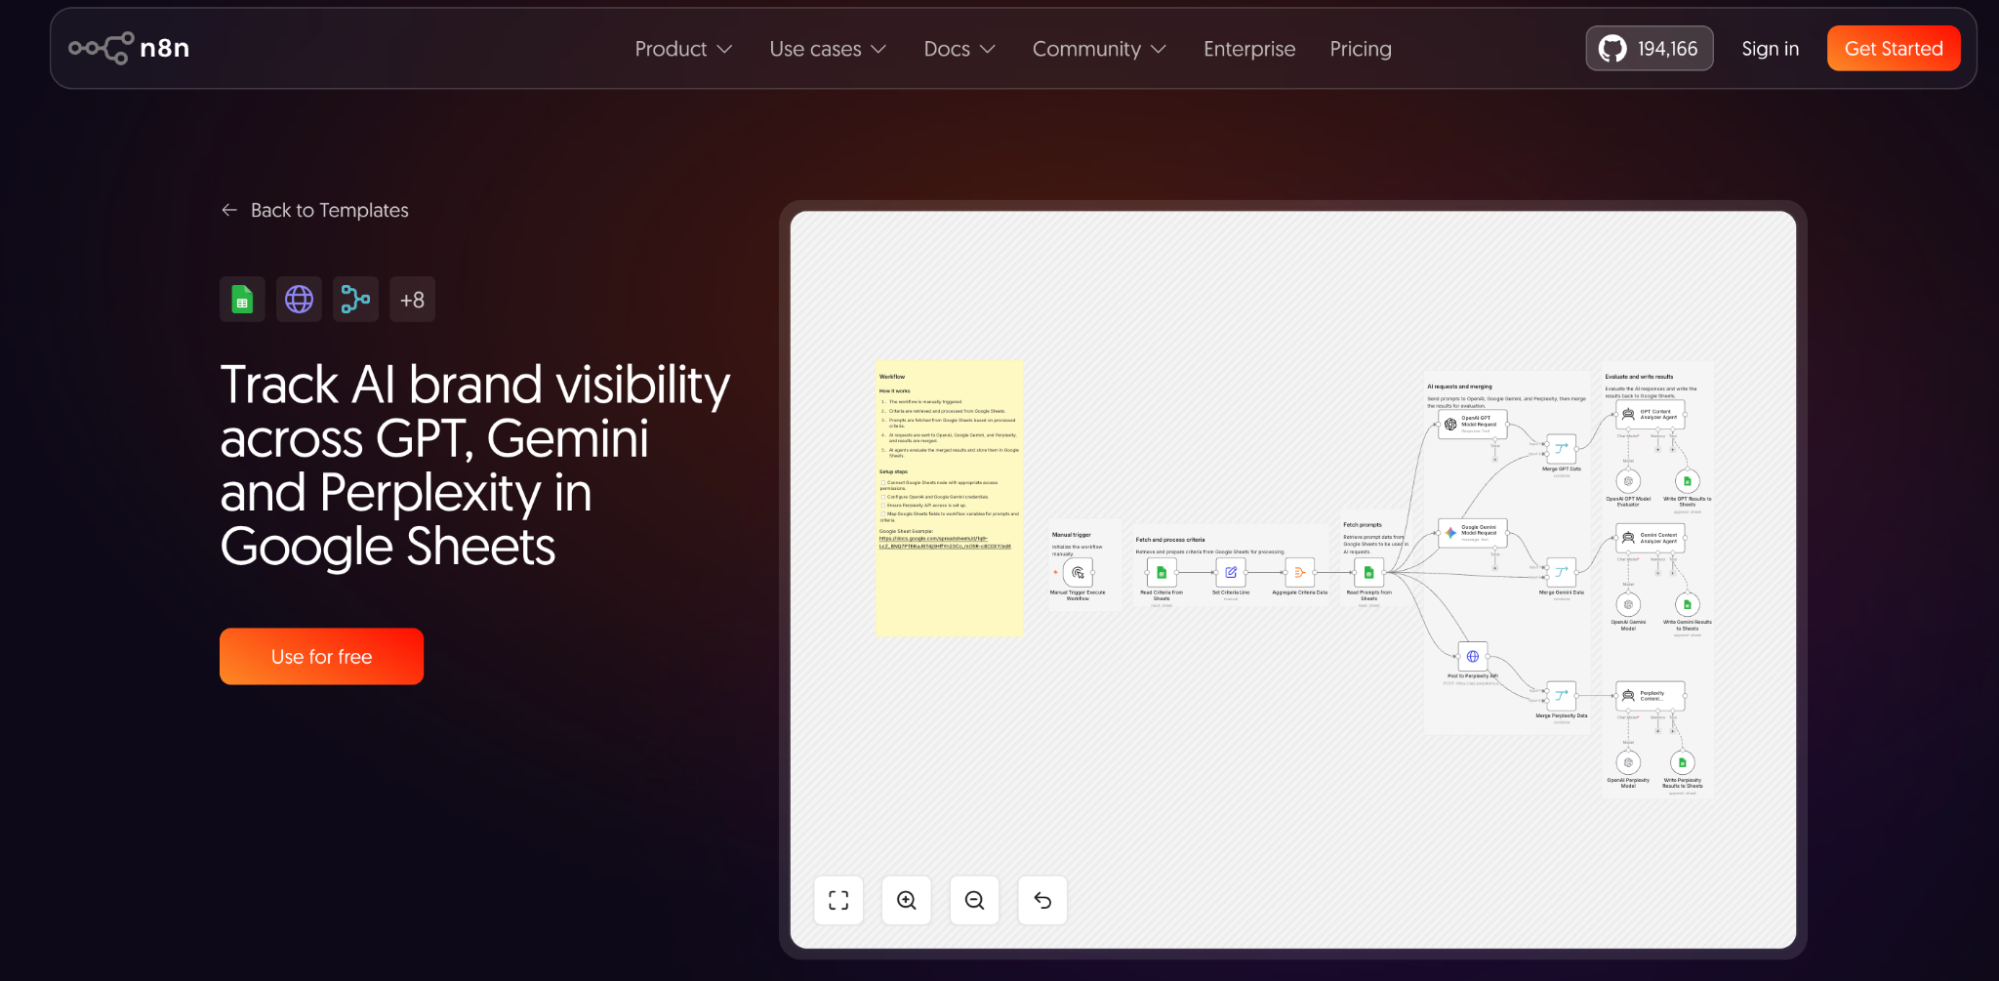Open the Docs dropdown menu
This screenshot has height=981, width=1999.
pyautogui.click(x=960, y=49)
